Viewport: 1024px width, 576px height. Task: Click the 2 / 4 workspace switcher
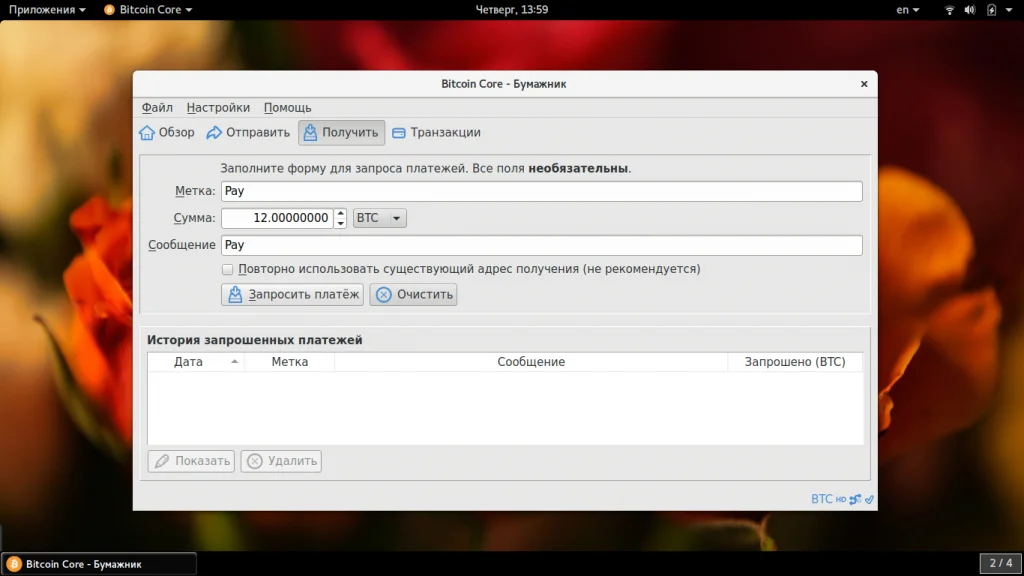coord(1000,563)
